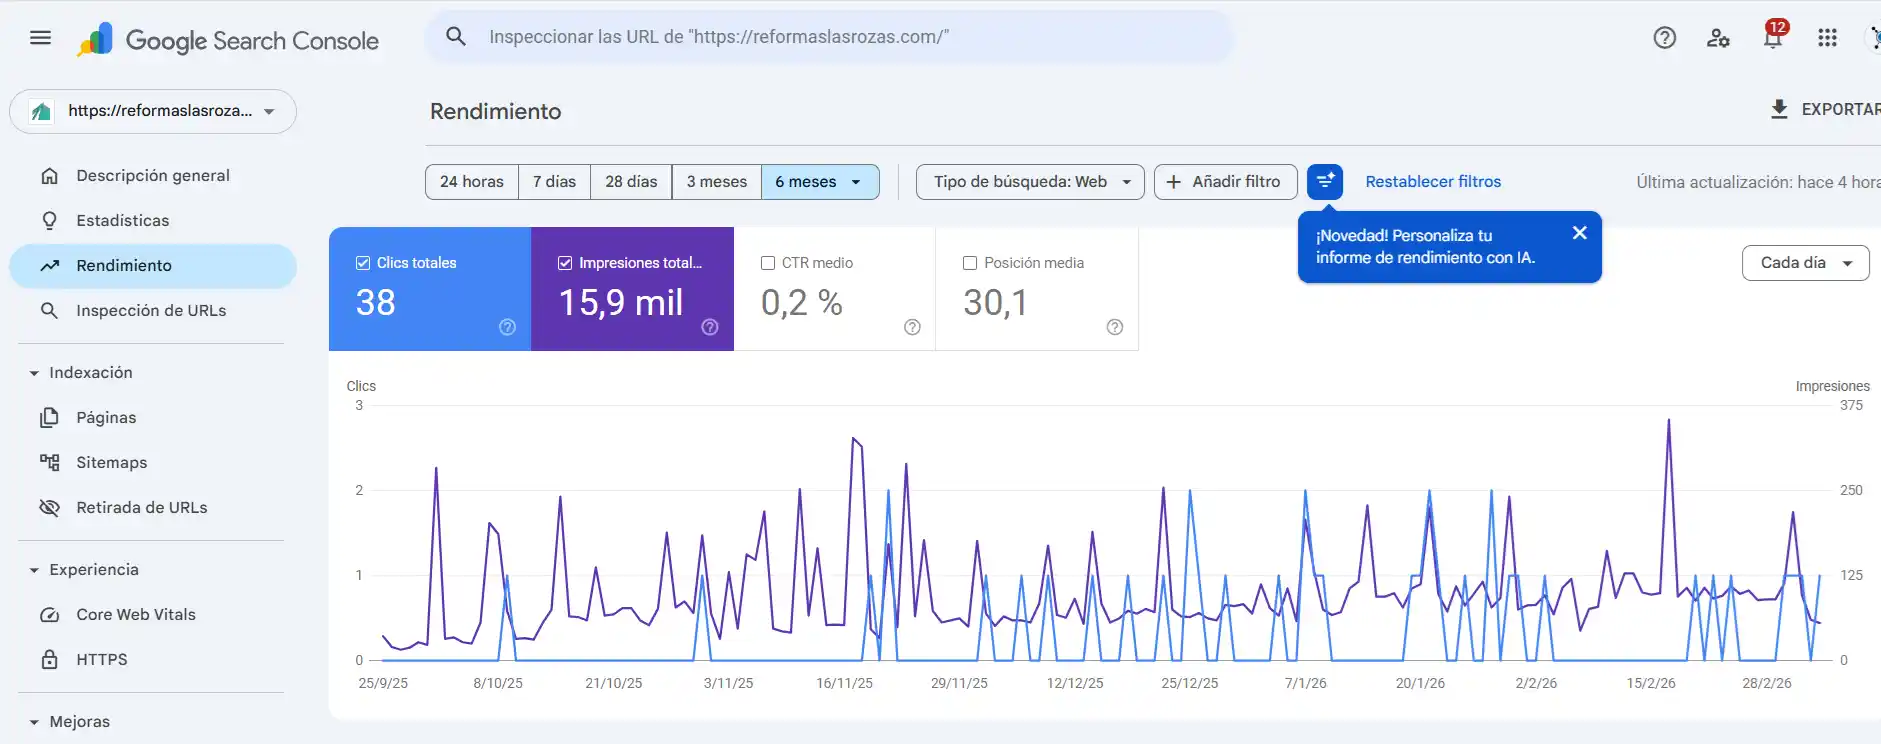Click the HTTPS padlock icon
This screenshot has width=1881, height=744.
pos(49,660)
